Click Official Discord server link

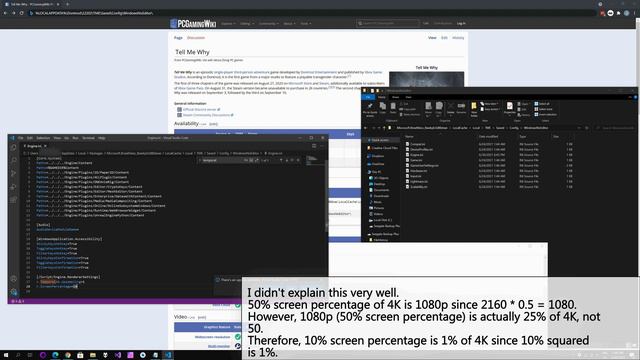coord(199,109)
